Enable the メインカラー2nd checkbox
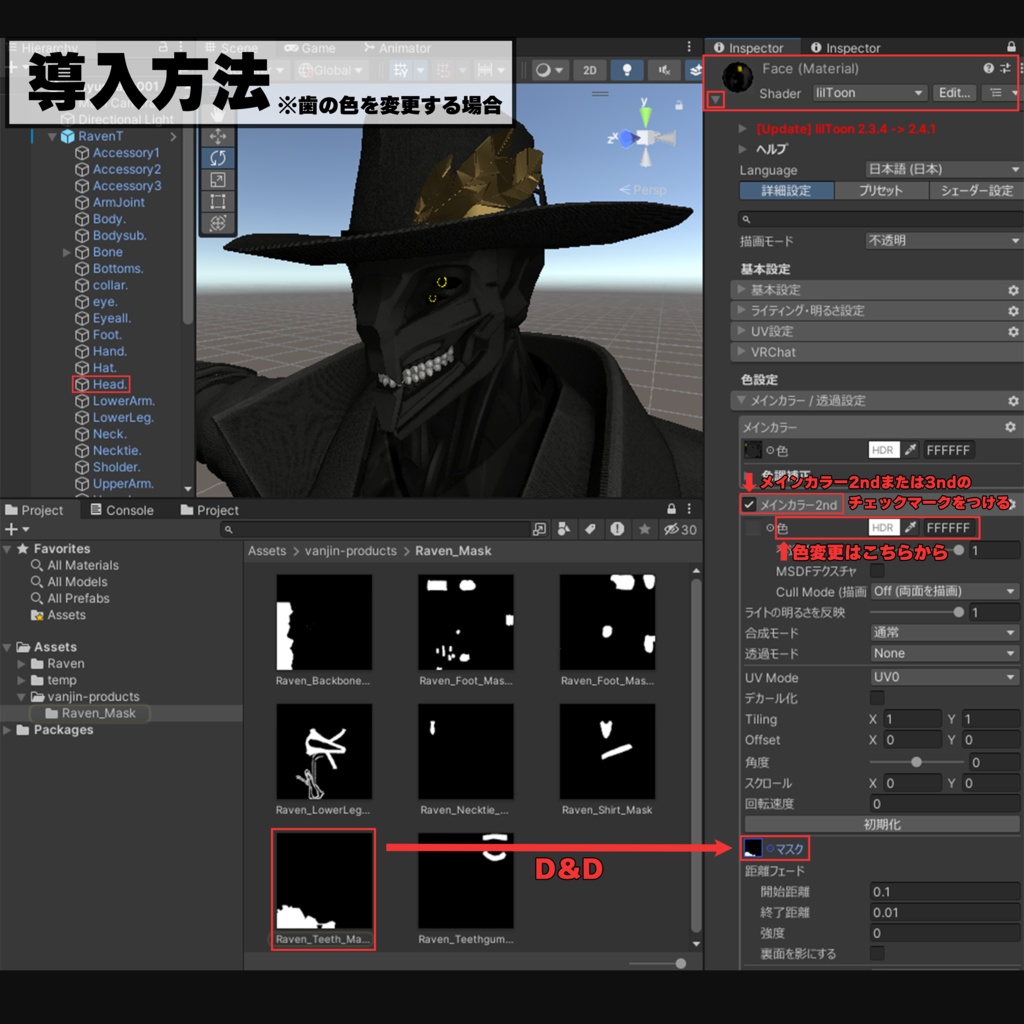This screenshot has height=1024, width=1024. pyautogui.click(x=749, y=505)
